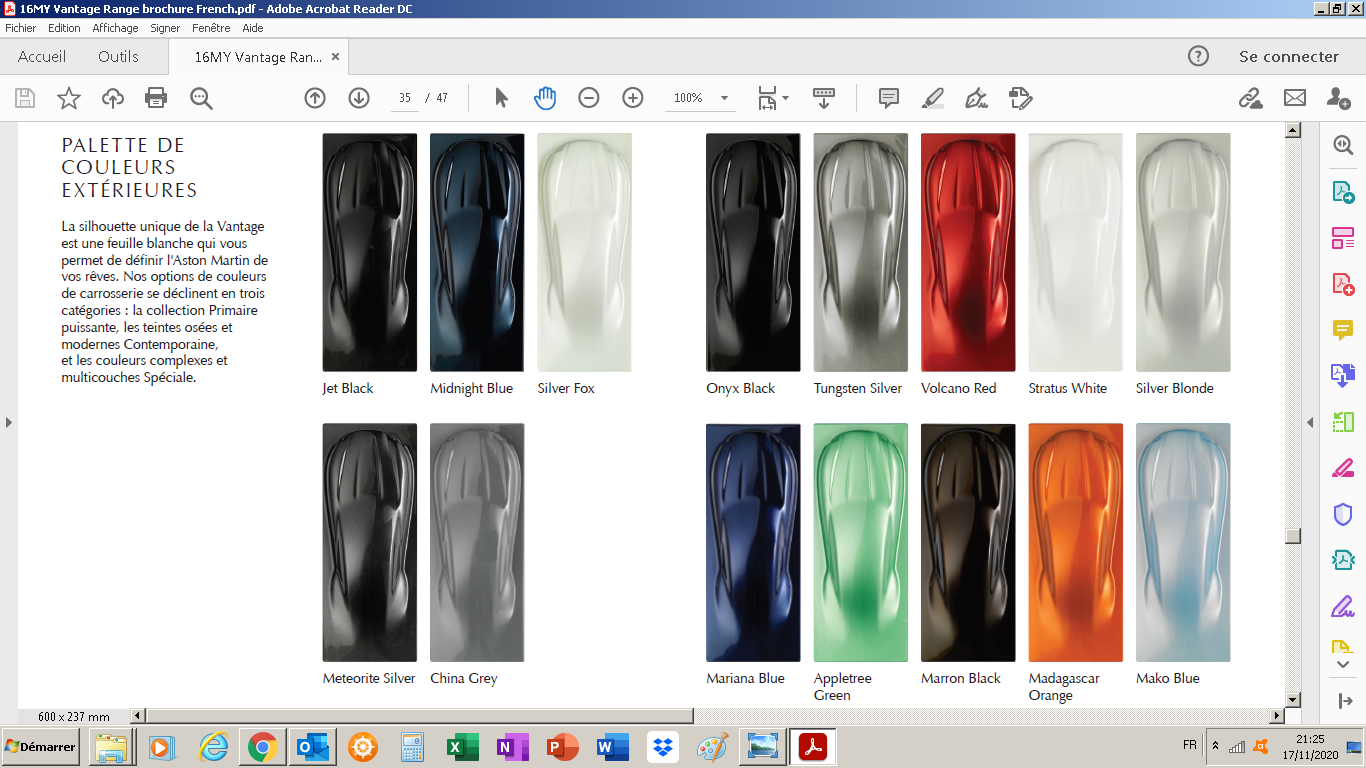Open the search tool in right panel
The width and height of the screenshot is (1366, 768).
(x=1342, y=145)
